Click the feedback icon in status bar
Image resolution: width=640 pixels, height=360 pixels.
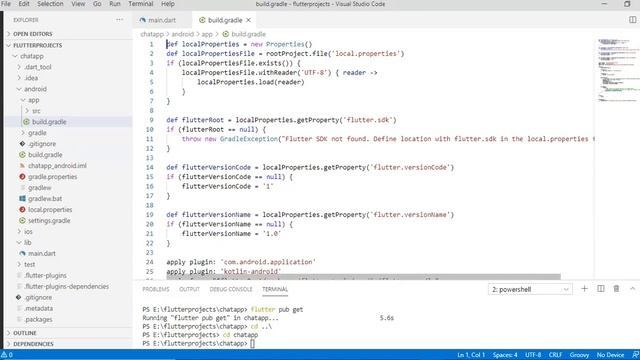tap(635, 355)
